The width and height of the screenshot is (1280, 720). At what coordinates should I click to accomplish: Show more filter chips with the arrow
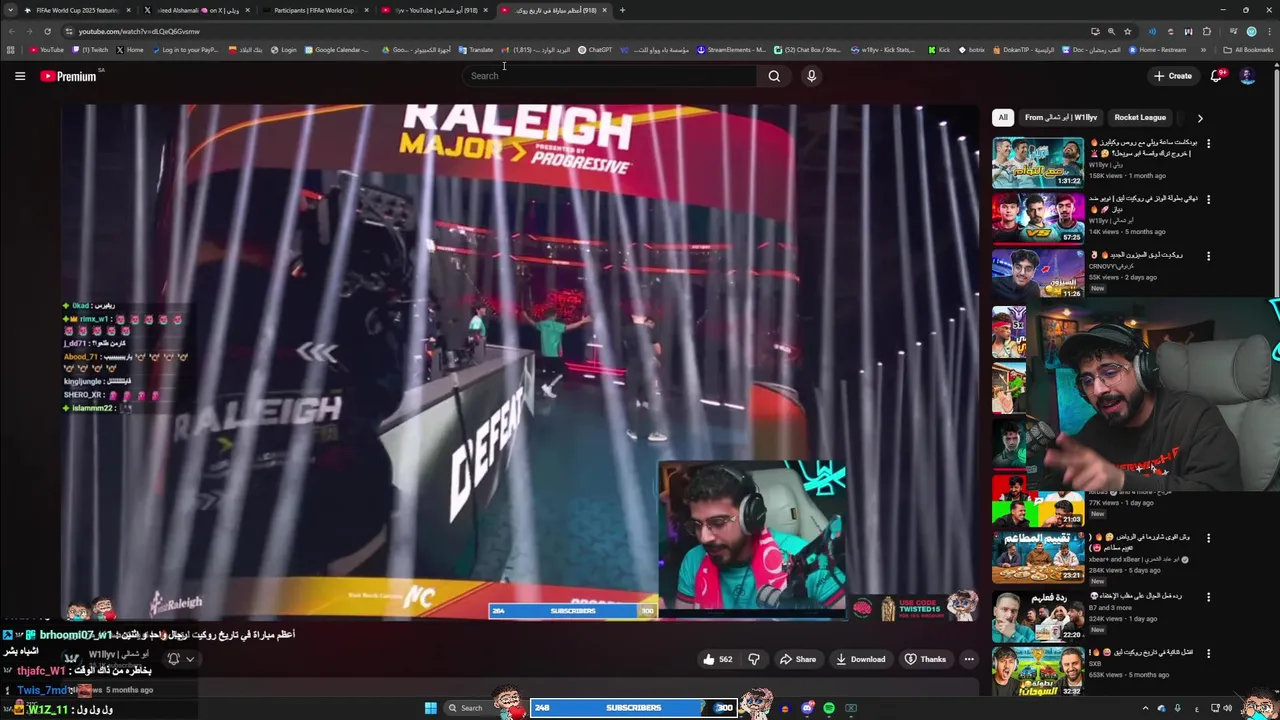(x=1200, y=118)
